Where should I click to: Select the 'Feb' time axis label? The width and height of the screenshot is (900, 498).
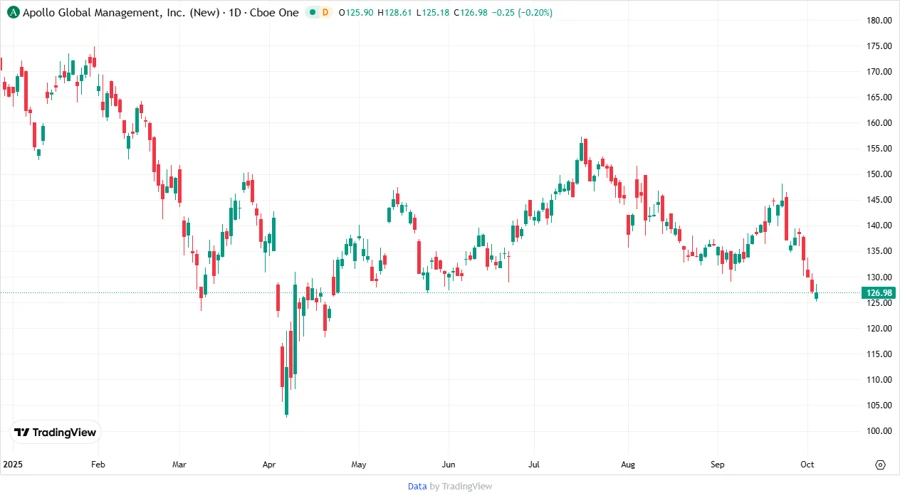[97, 465]
